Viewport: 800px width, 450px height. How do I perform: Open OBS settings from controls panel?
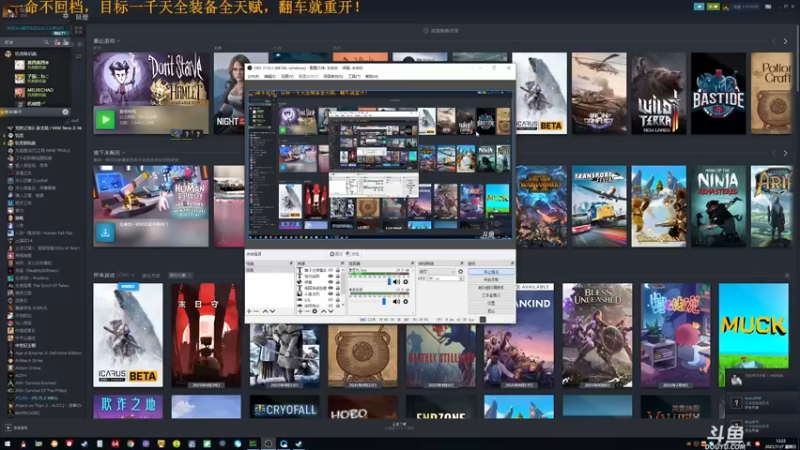pos(491,303)
